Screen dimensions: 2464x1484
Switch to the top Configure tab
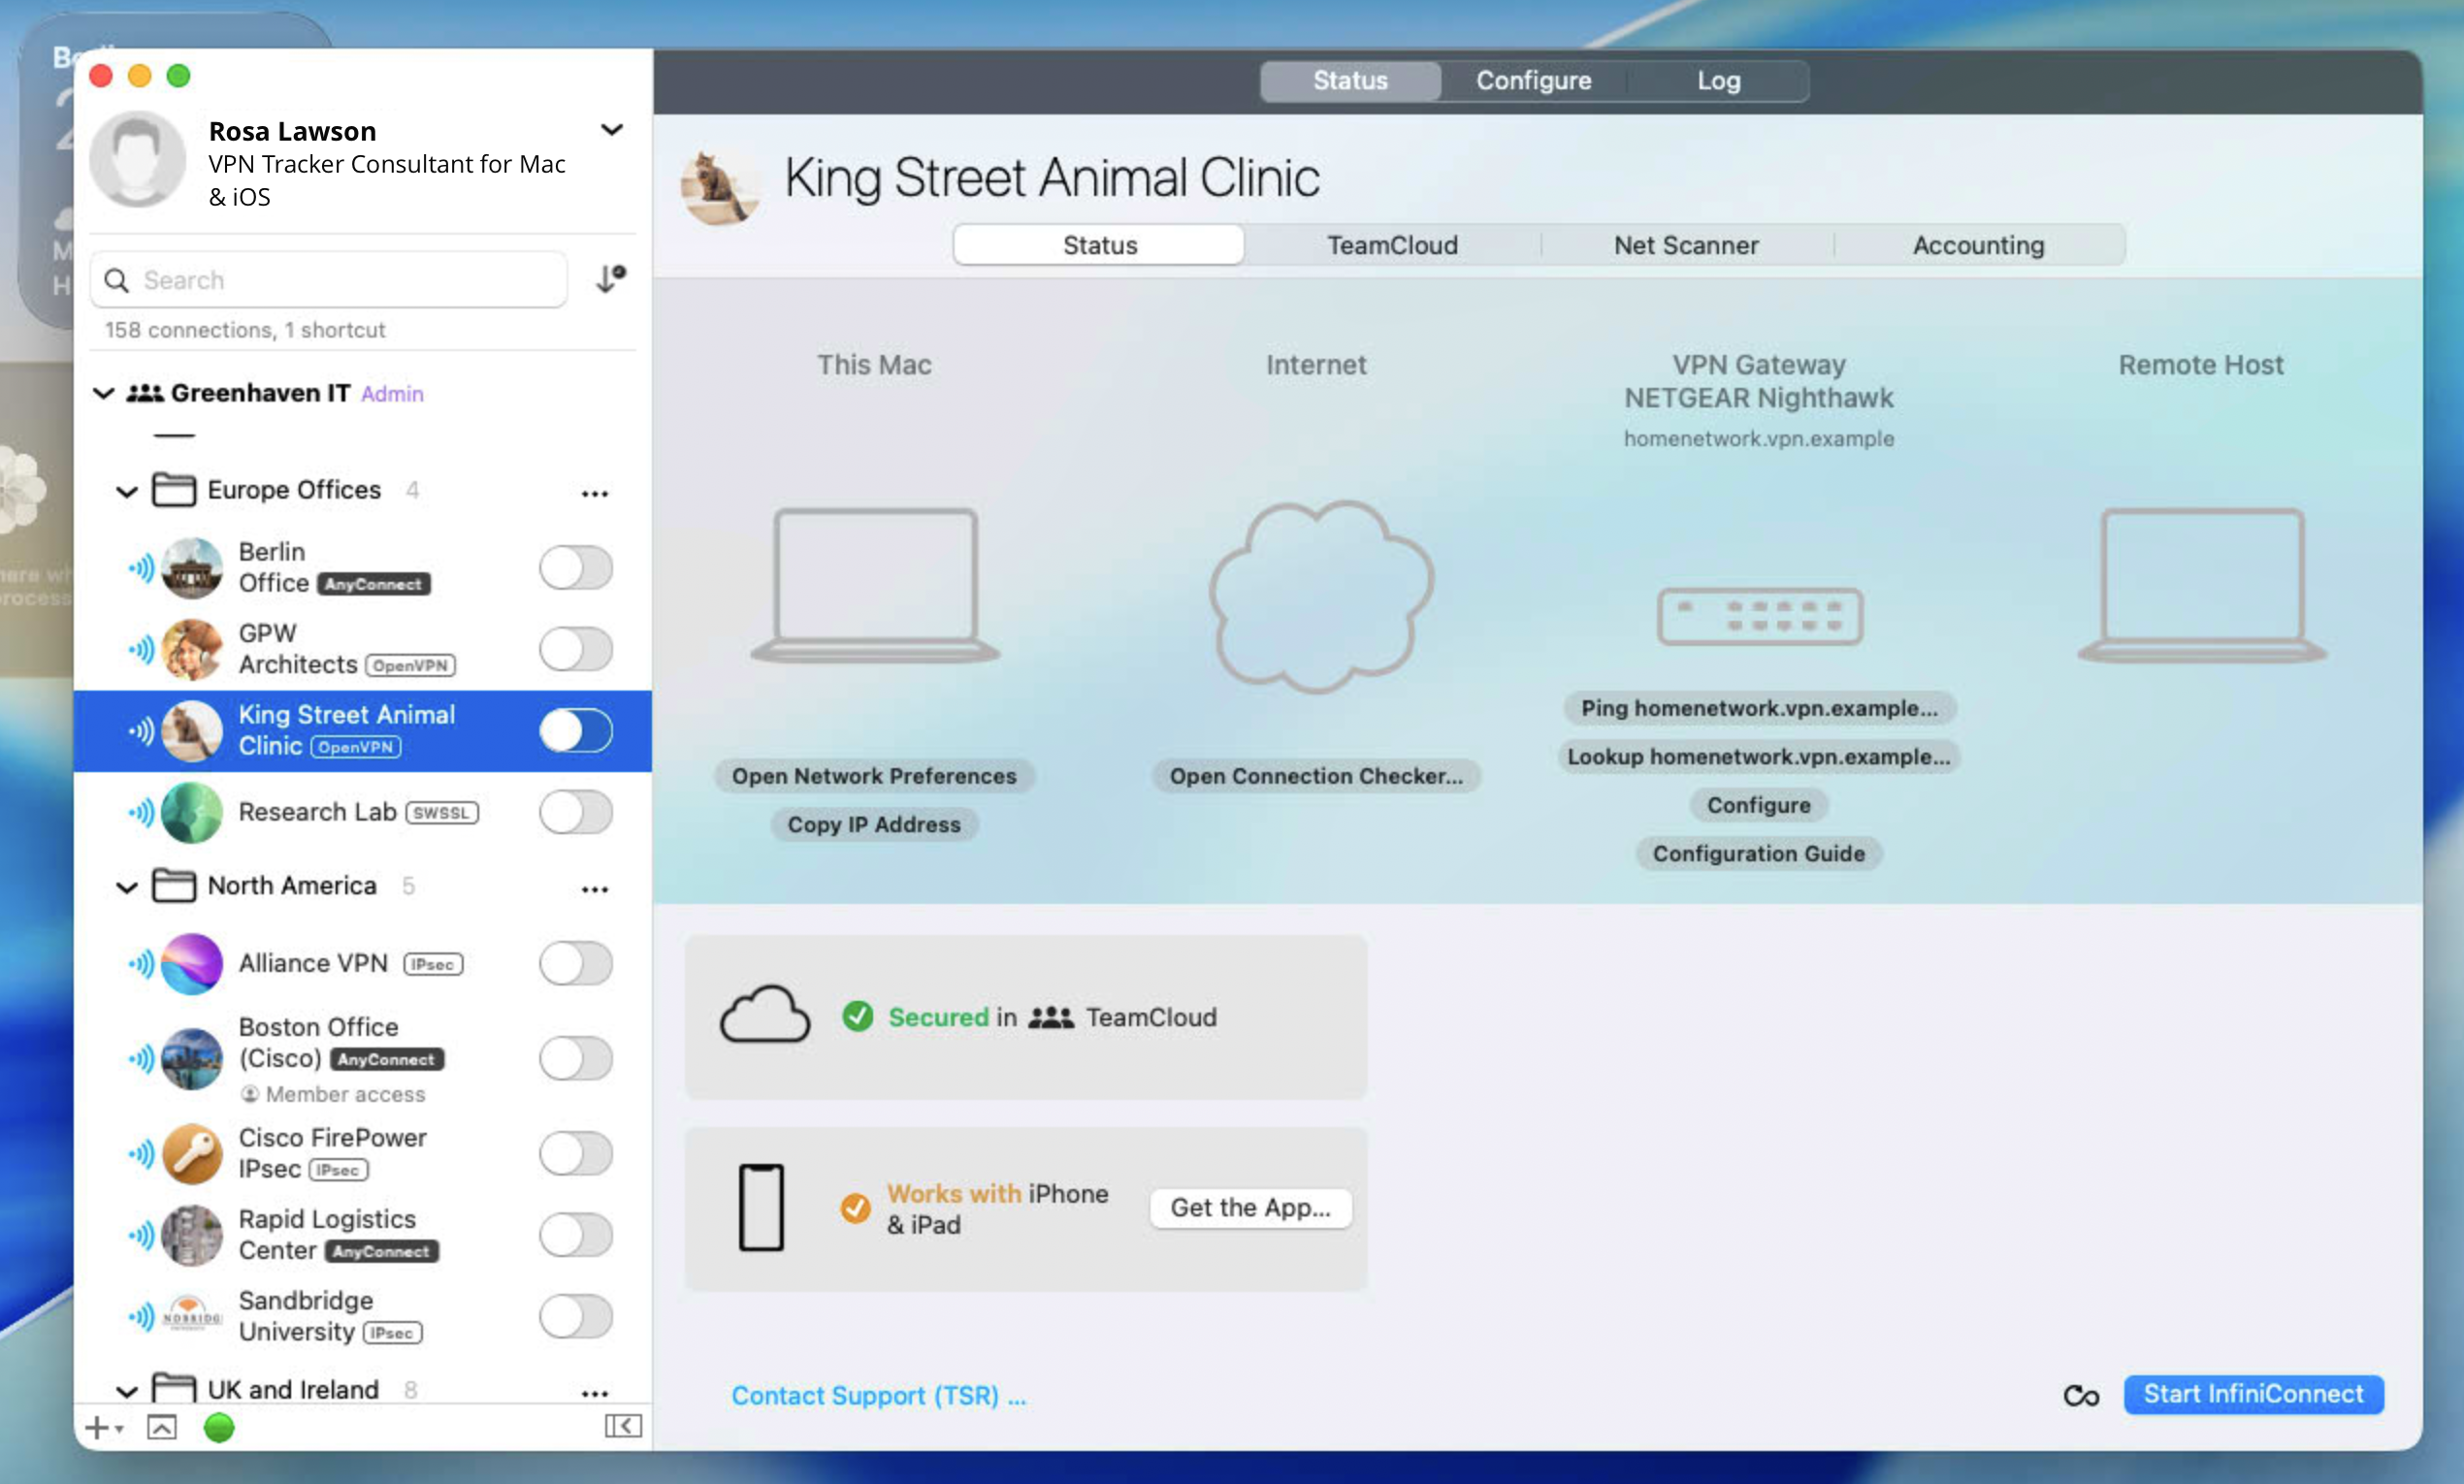tap(1534, 80)
